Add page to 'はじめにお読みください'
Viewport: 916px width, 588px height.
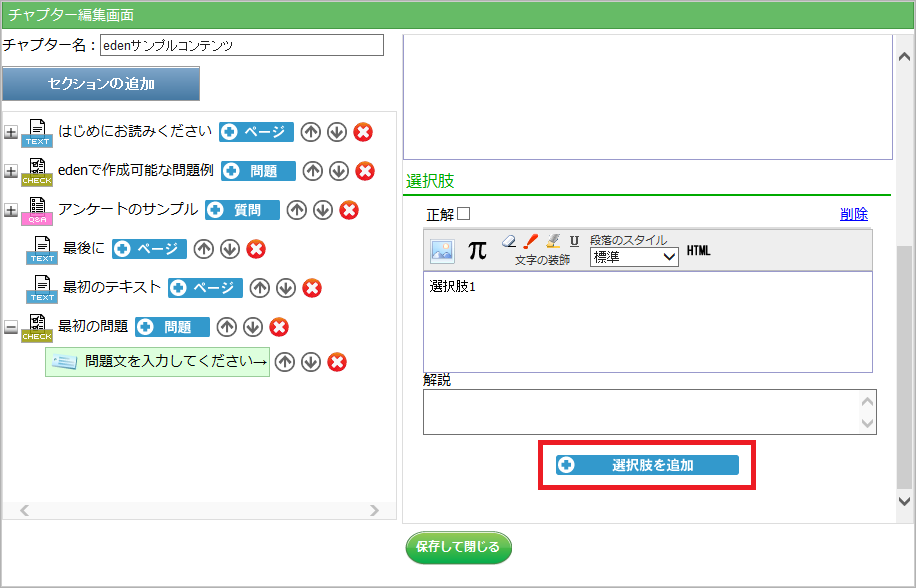pos(256,132)
